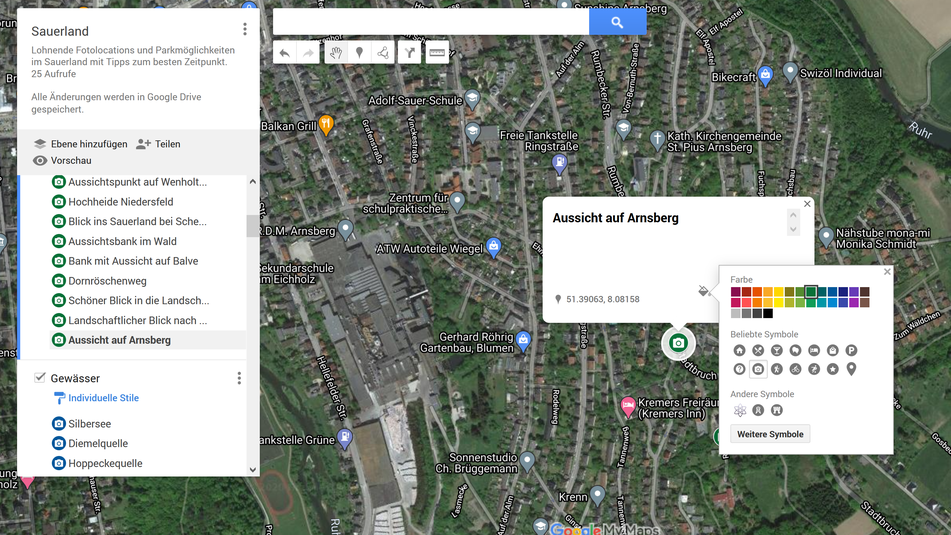
Task: Select the measure distance ruler tool
Action: point(437,53)
